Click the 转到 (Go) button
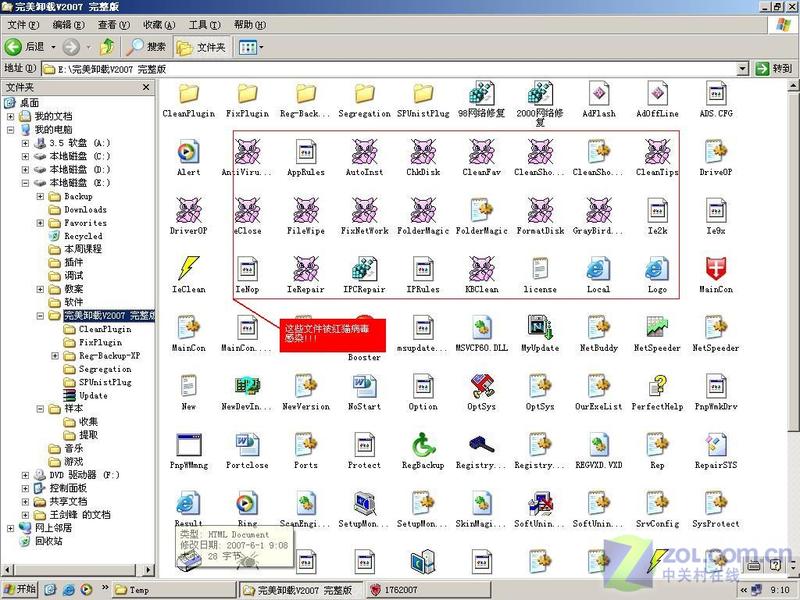Image resolution: width=800 pixels, height=600 pixels. point(774,68)
